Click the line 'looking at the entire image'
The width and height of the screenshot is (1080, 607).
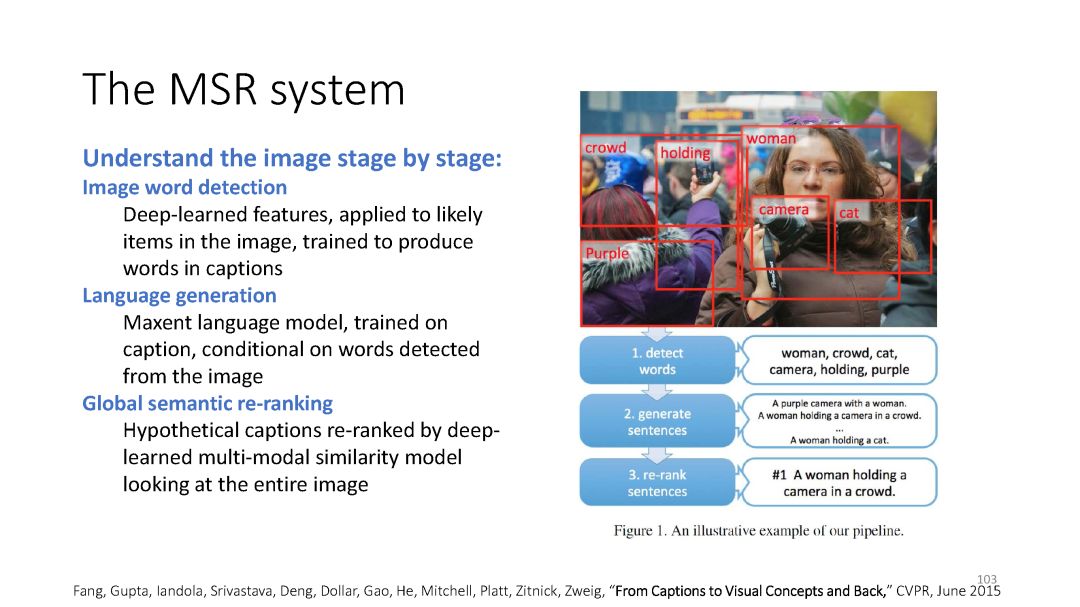point(245,484)
